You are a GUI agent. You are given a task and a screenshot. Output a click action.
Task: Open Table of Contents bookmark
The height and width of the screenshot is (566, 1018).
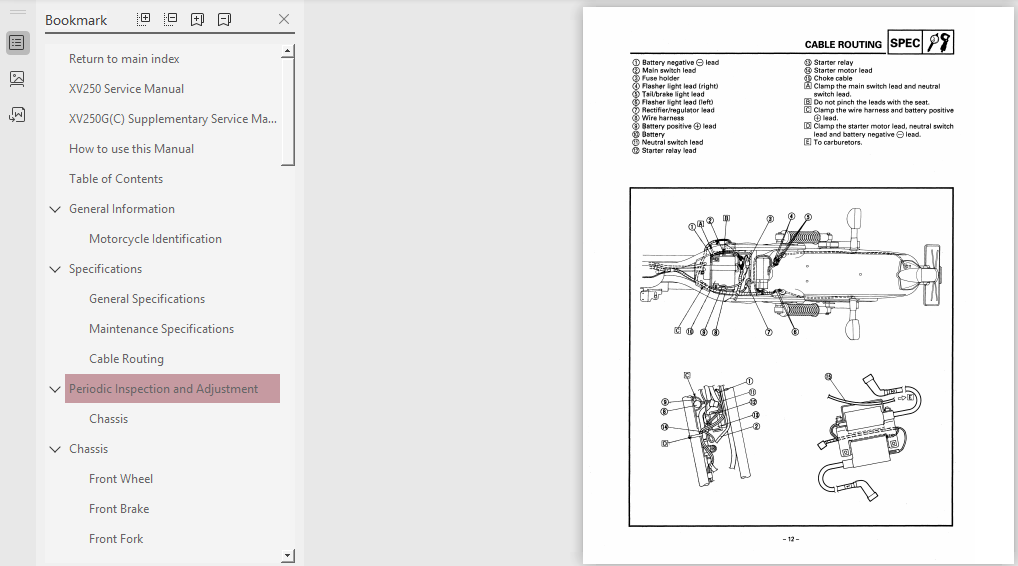click(116, 178)
